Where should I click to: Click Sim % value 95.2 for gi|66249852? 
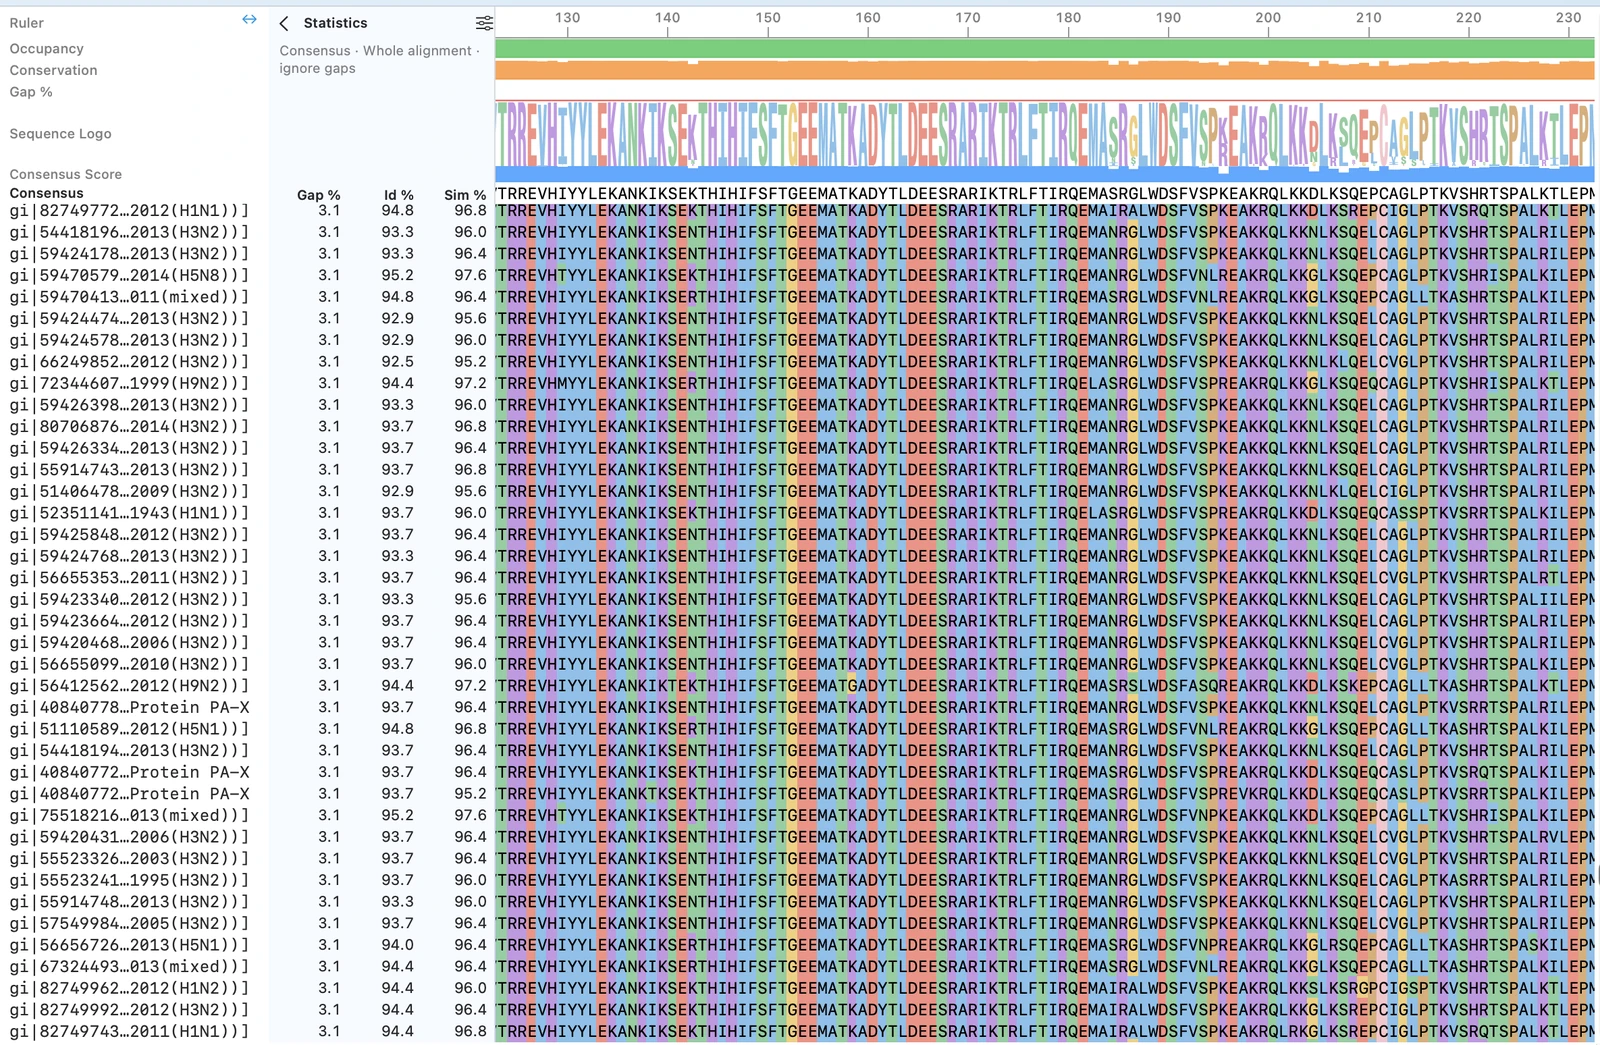470,362
